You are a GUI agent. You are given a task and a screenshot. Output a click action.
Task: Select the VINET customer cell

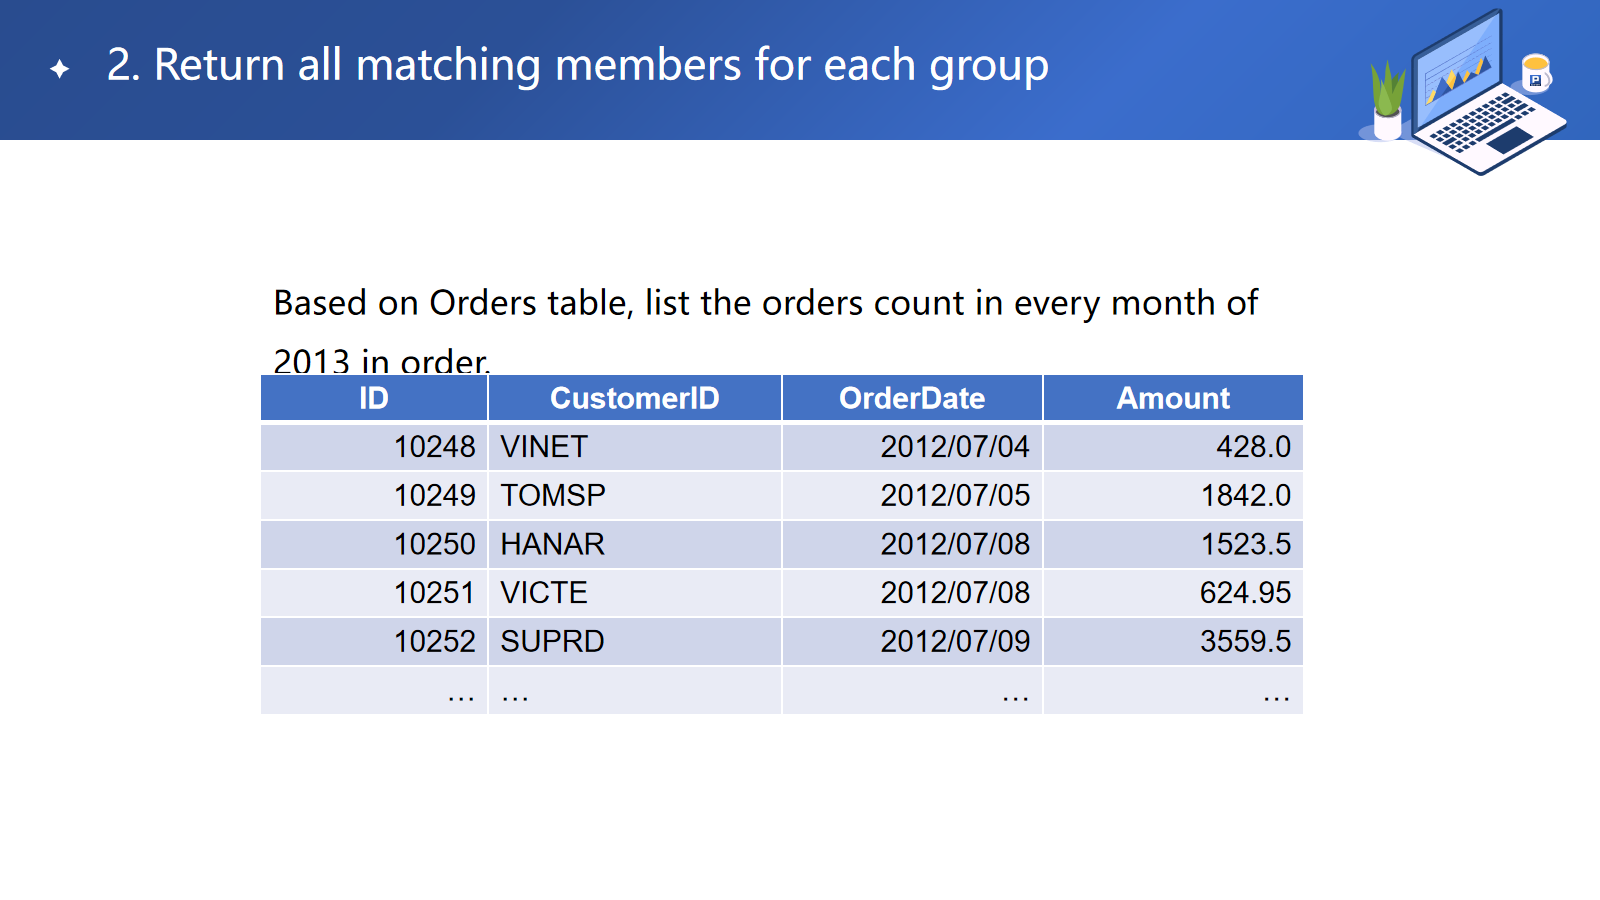[x=544, y=447]
